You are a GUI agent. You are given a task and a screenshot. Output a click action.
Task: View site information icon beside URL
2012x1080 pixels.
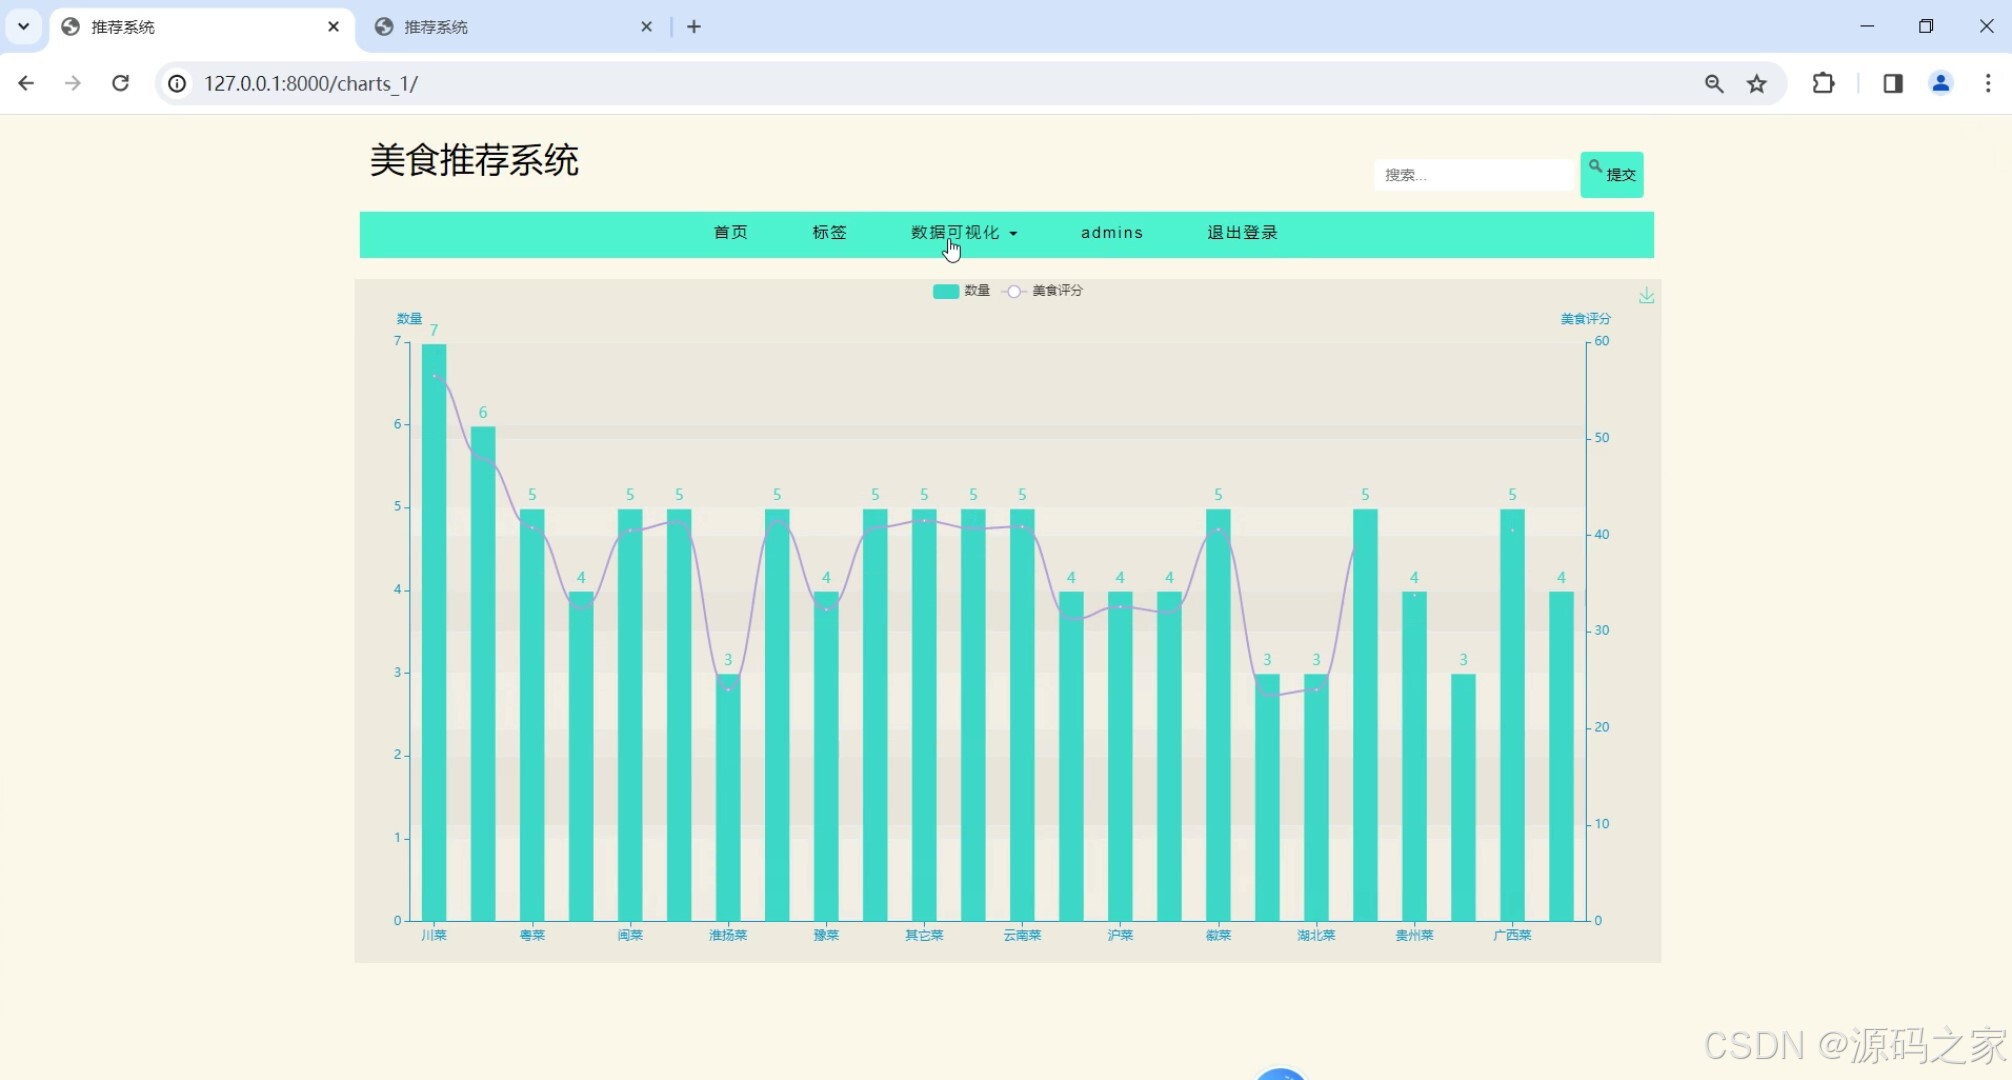pos(177,83)
